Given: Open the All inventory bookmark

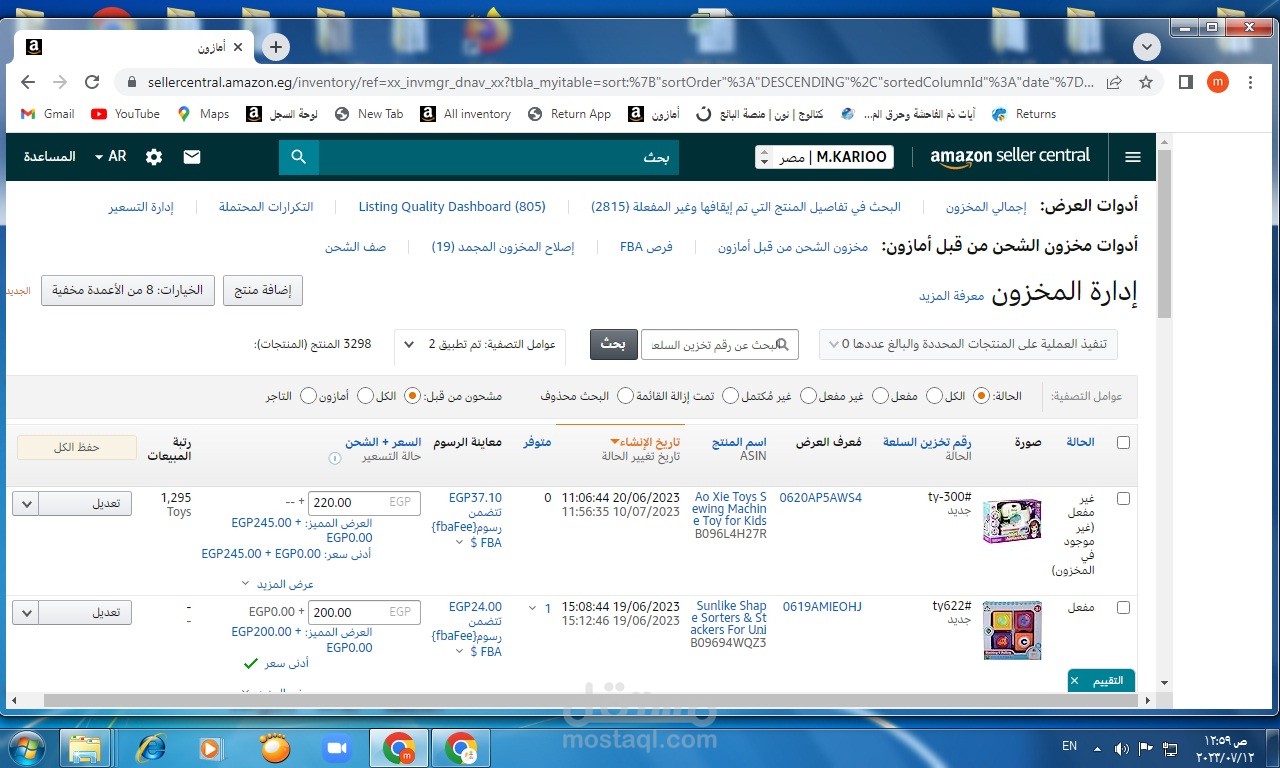Looking at the screenshot, I should (x=467, y=114).
